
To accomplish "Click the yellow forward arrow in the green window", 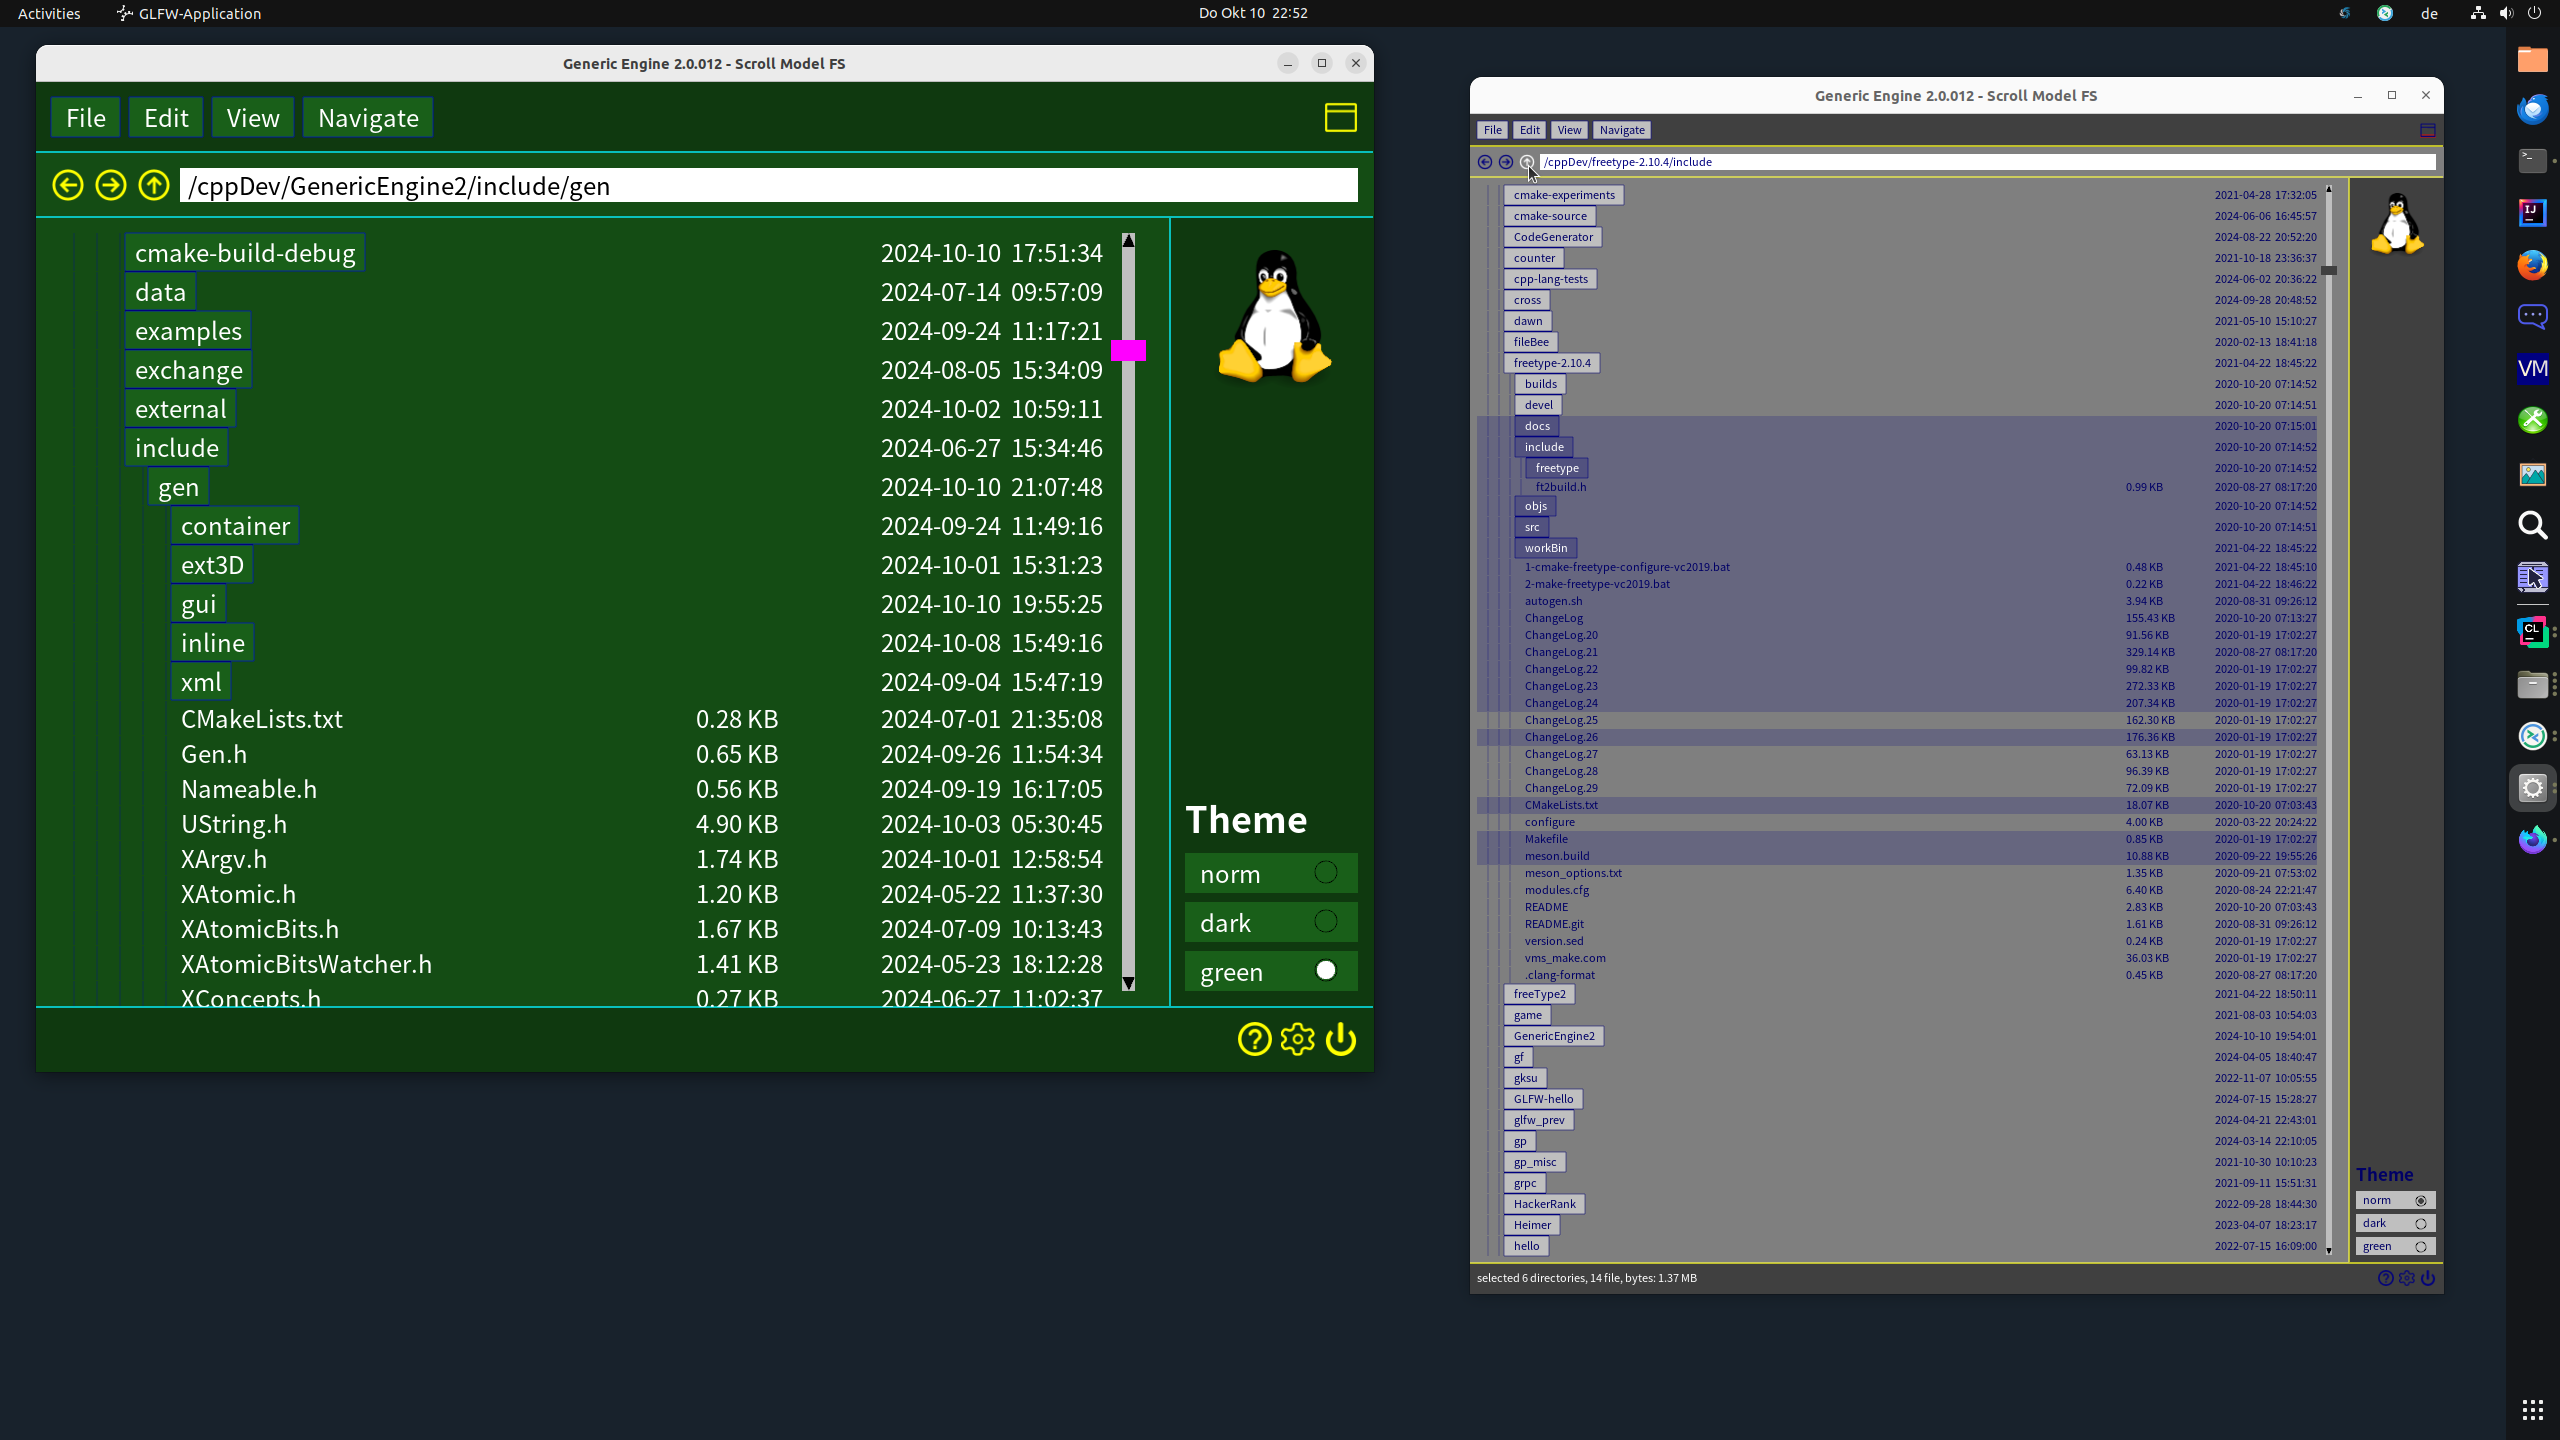I will [111, 185].
